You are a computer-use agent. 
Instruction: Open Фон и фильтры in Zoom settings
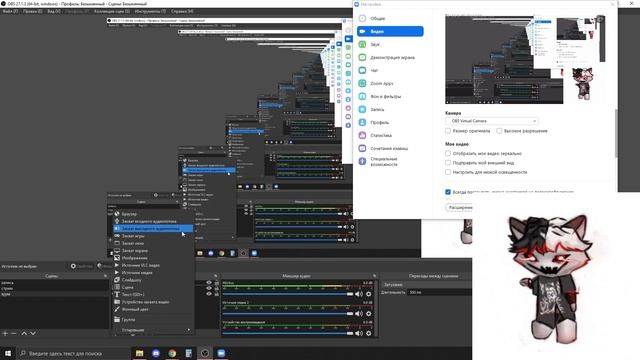[390, 96]
